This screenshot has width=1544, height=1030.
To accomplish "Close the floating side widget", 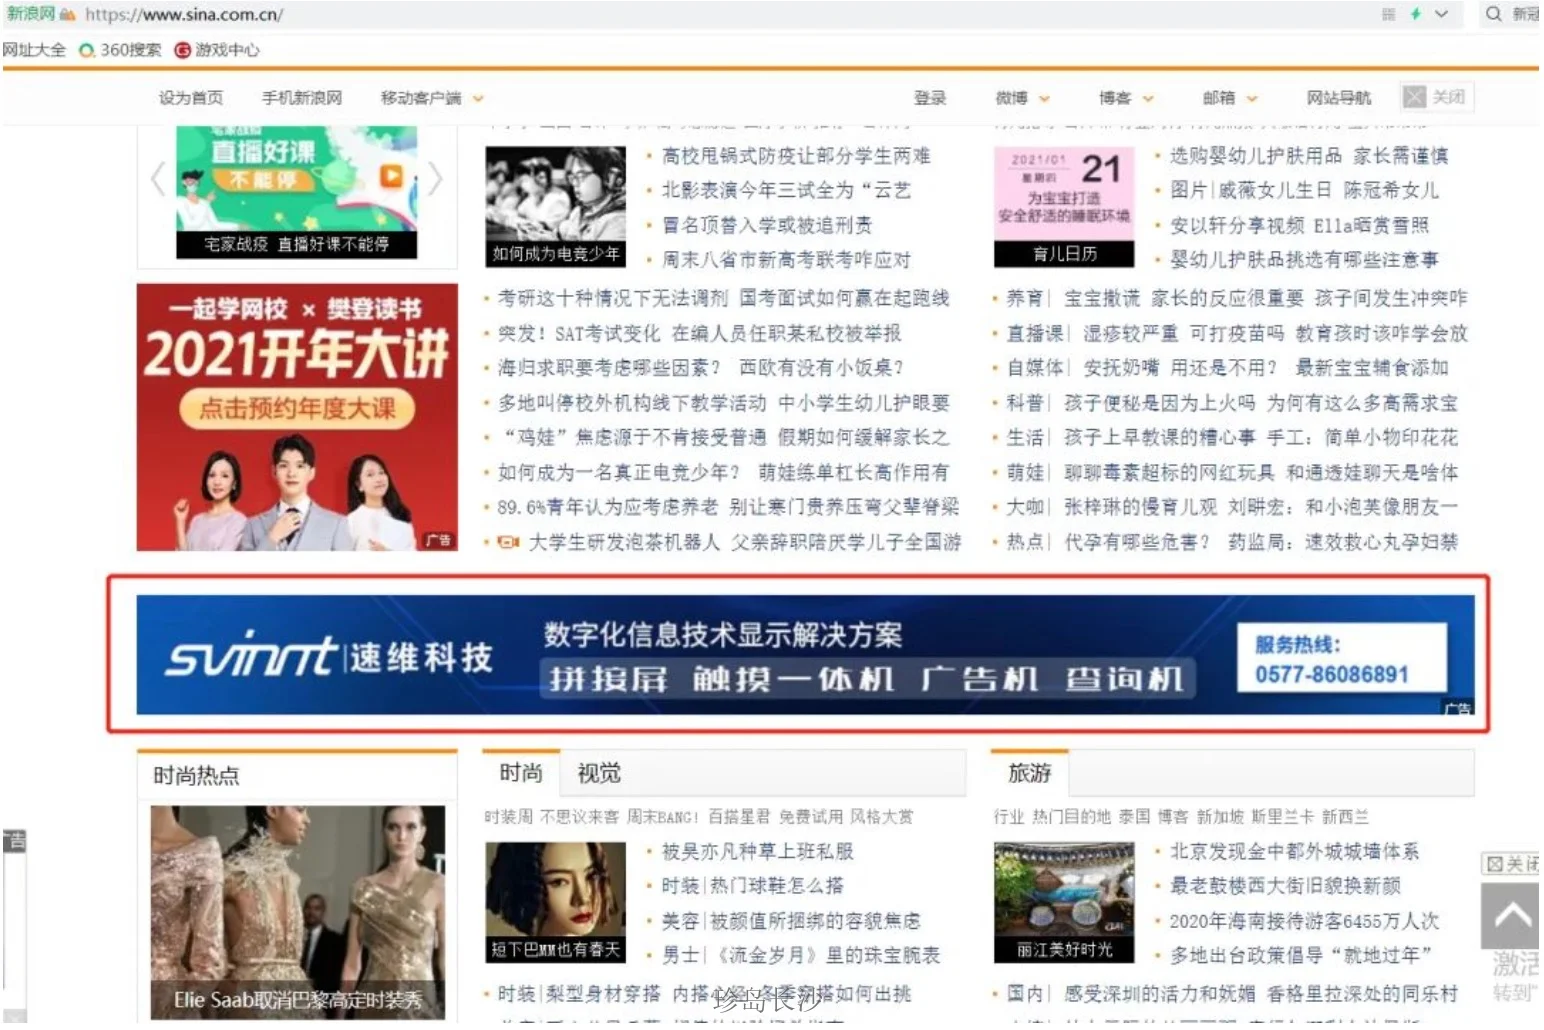I will pyautogui.click(x=1511, y=864).
